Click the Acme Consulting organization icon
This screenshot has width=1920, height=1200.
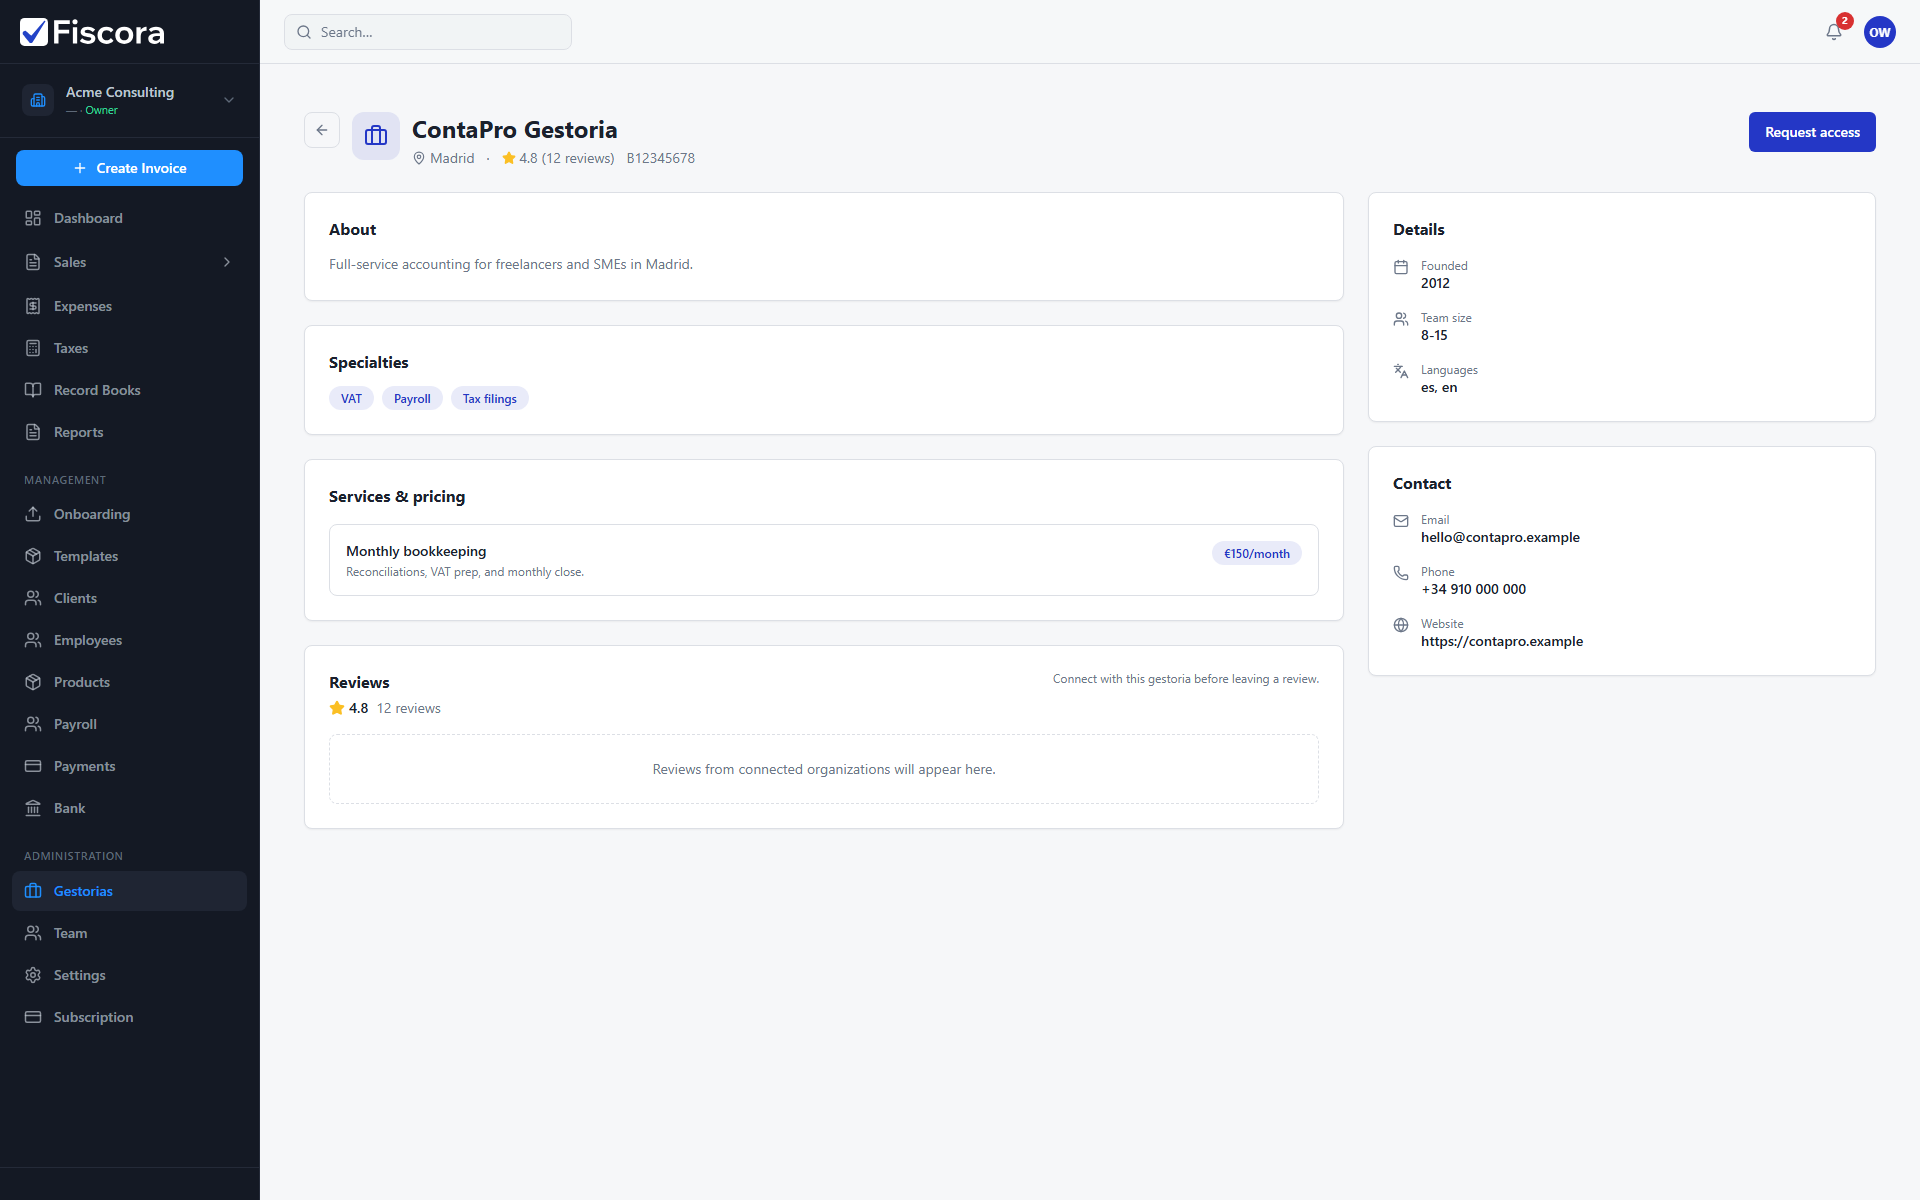(38, 100)
